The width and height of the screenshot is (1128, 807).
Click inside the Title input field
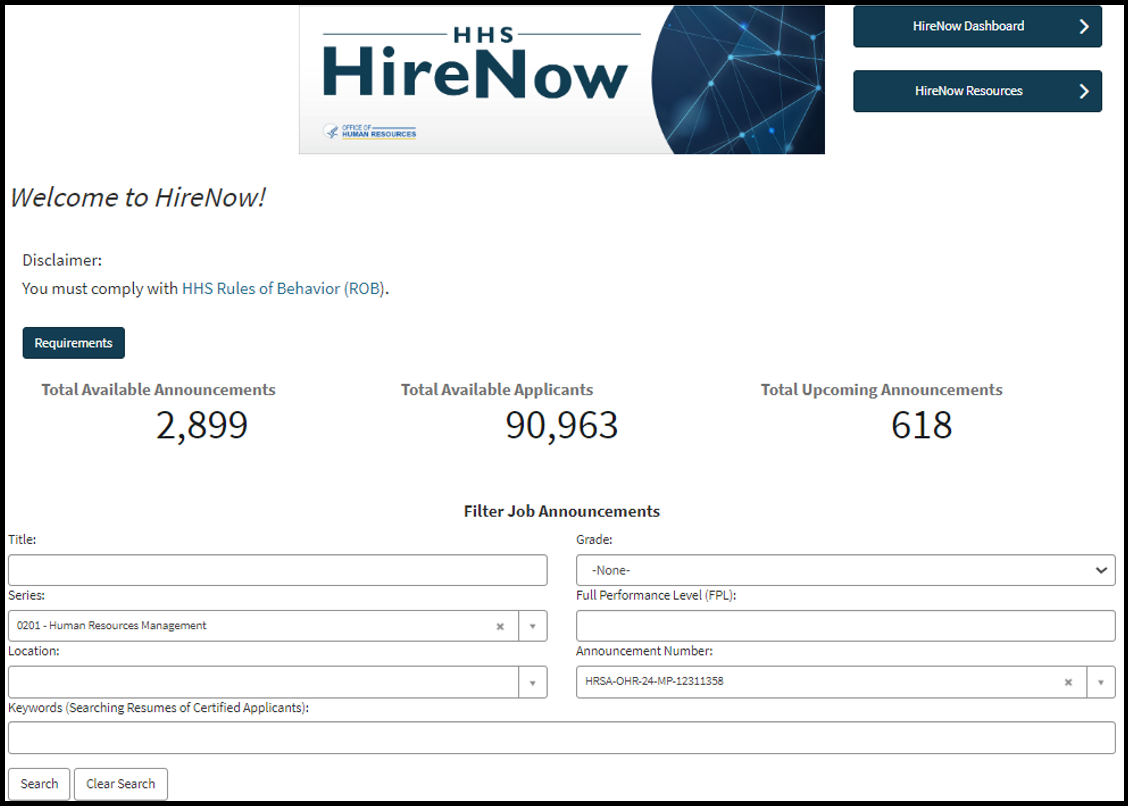click(277, 570)
